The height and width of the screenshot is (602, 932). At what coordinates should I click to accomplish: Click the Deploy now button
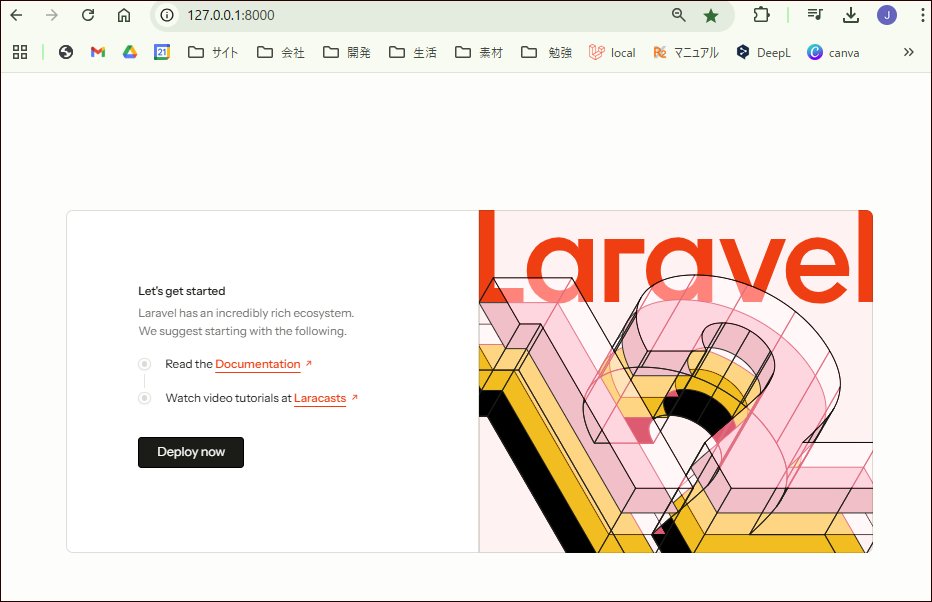191,452
